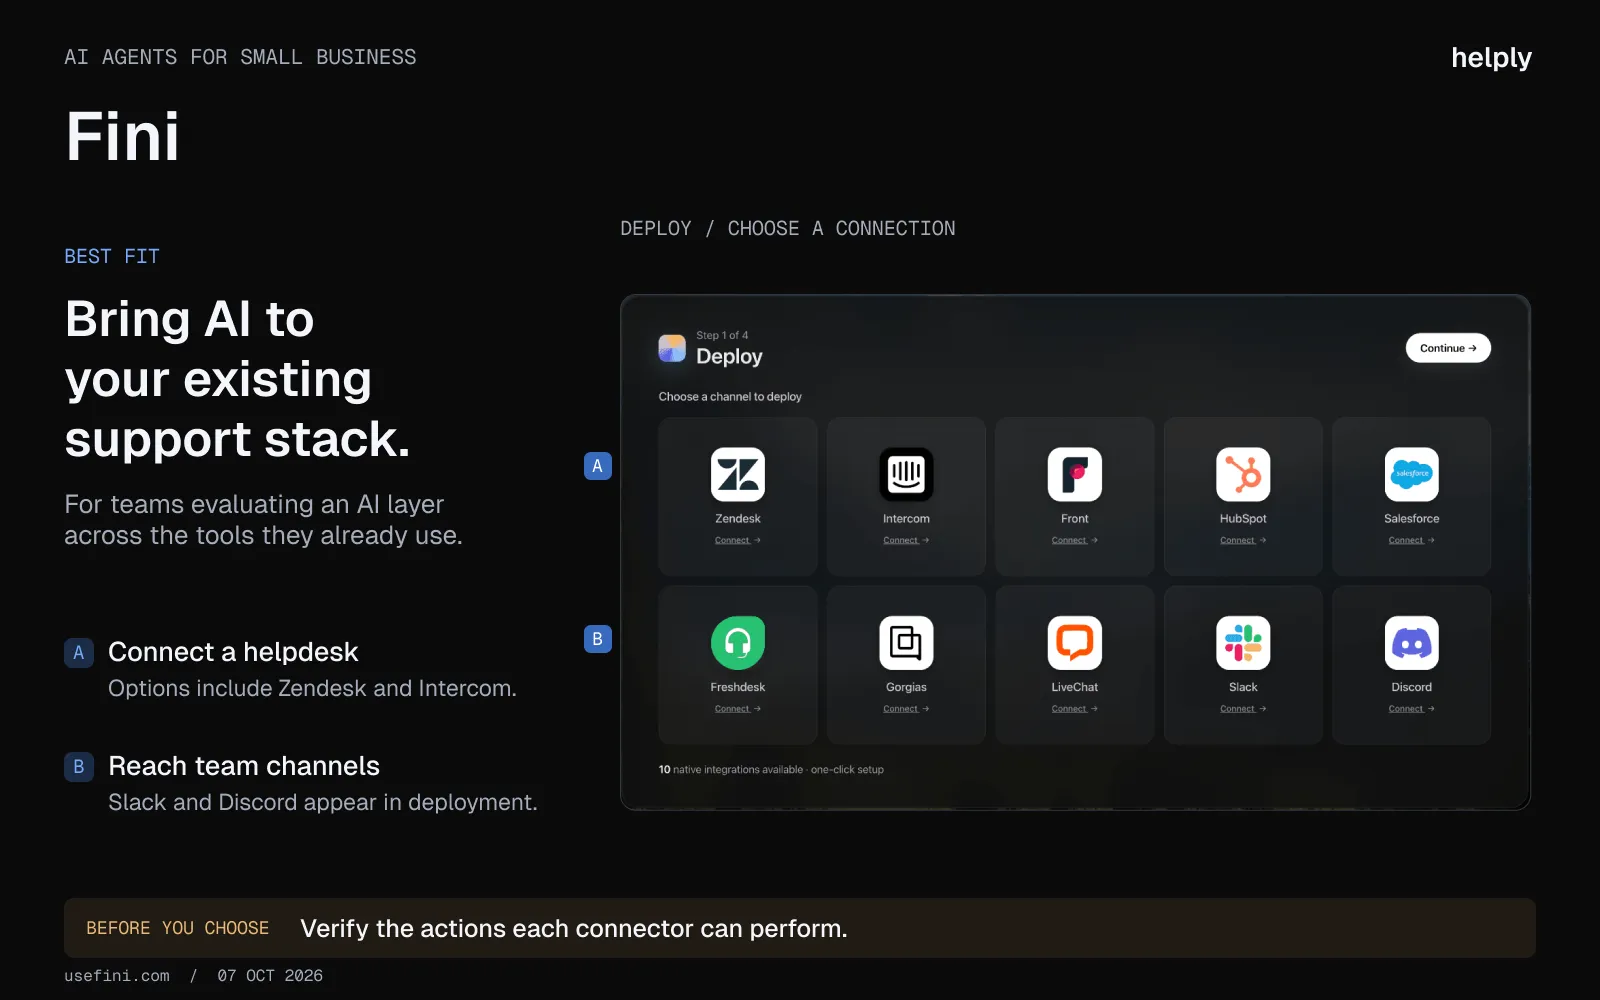Follow the Connect link under Gorgias

pyautogui.click(x=906, y=709)
